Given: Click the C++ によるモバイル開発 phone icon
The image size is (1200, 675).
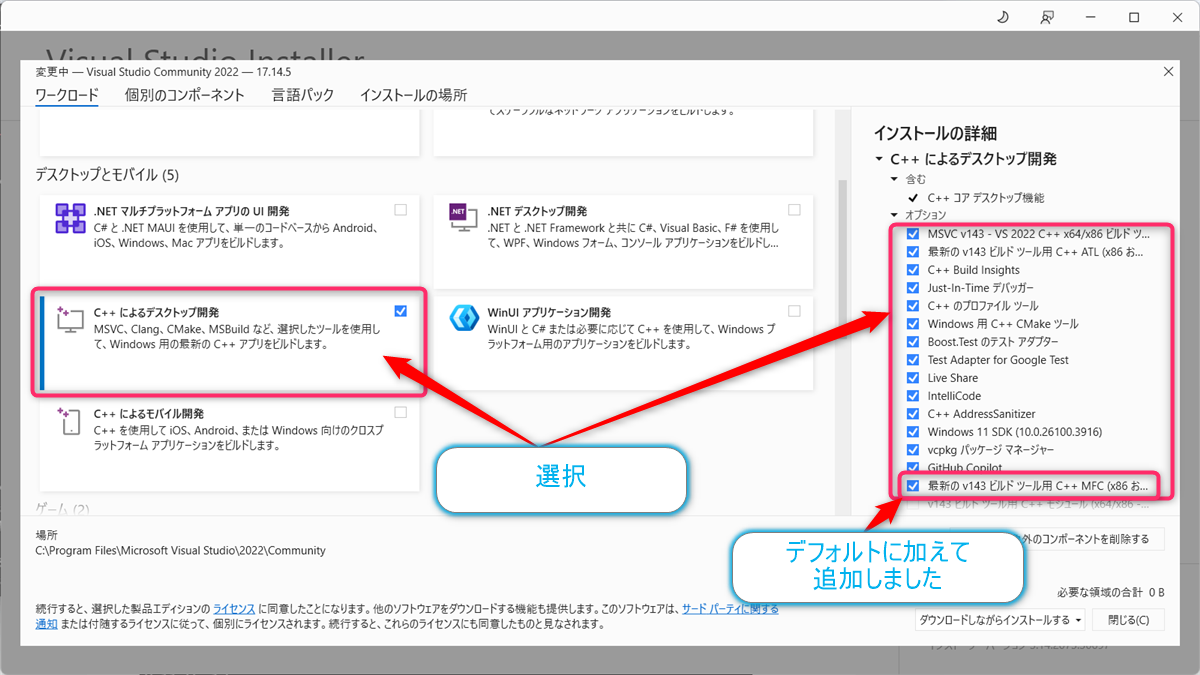Looking at the screenshot, I should 70,420.
